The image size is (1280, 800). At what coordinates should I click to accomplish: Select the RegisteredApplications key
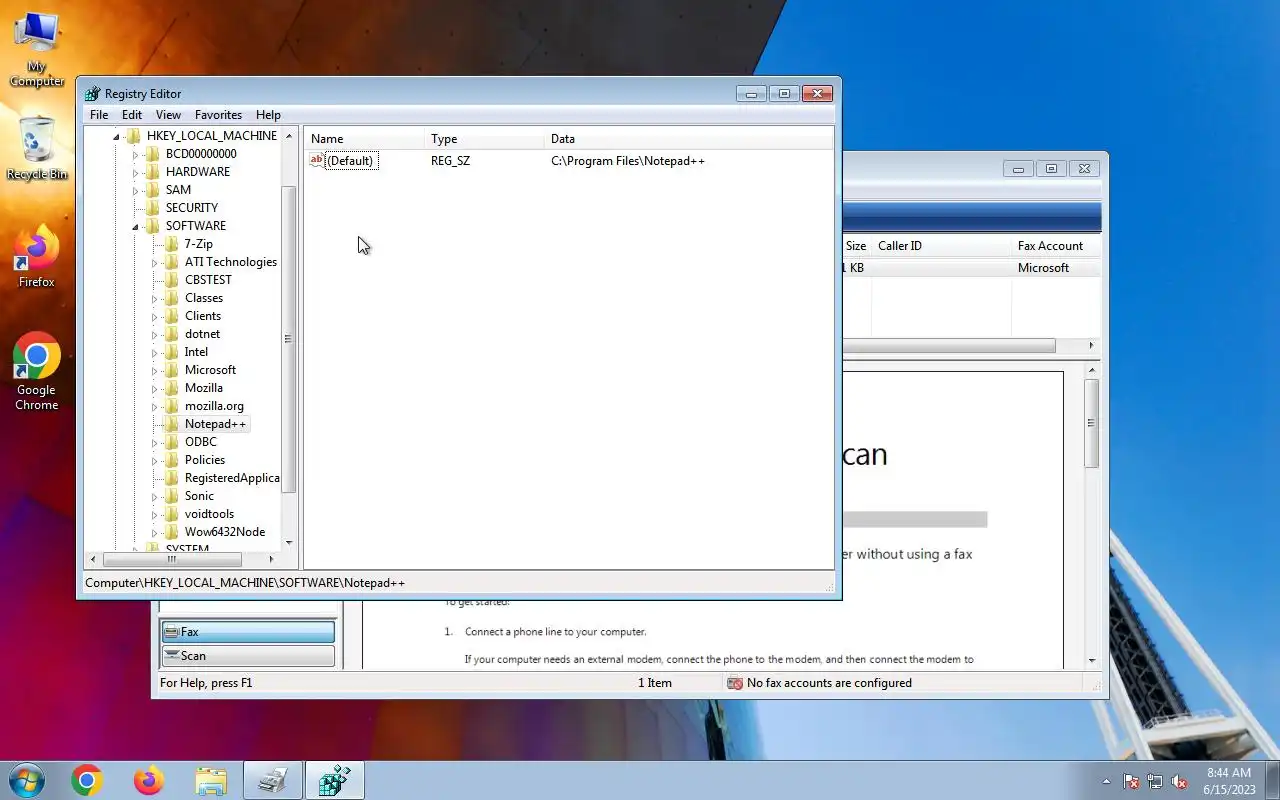(x=232, y=478)
